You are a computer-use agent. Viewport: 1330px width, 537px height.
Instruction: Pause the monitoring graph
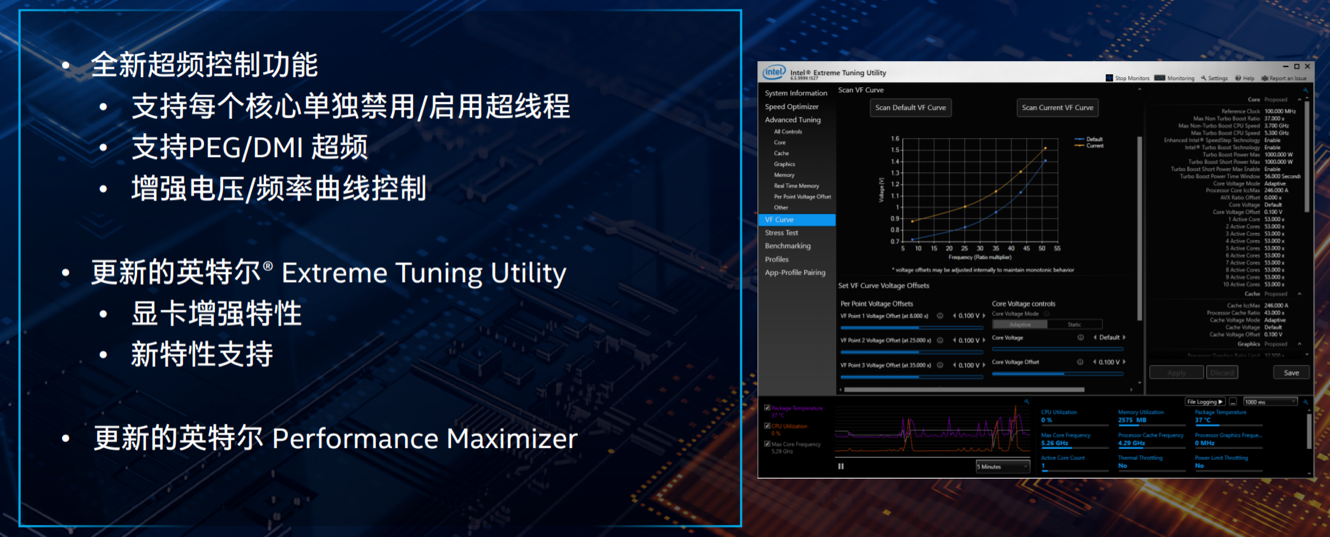[x=841, y=466]
